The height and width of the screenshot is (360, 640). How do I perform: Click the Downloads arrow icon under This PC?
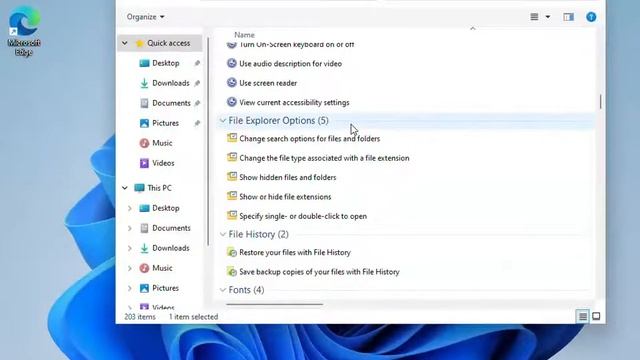[144, 248]
